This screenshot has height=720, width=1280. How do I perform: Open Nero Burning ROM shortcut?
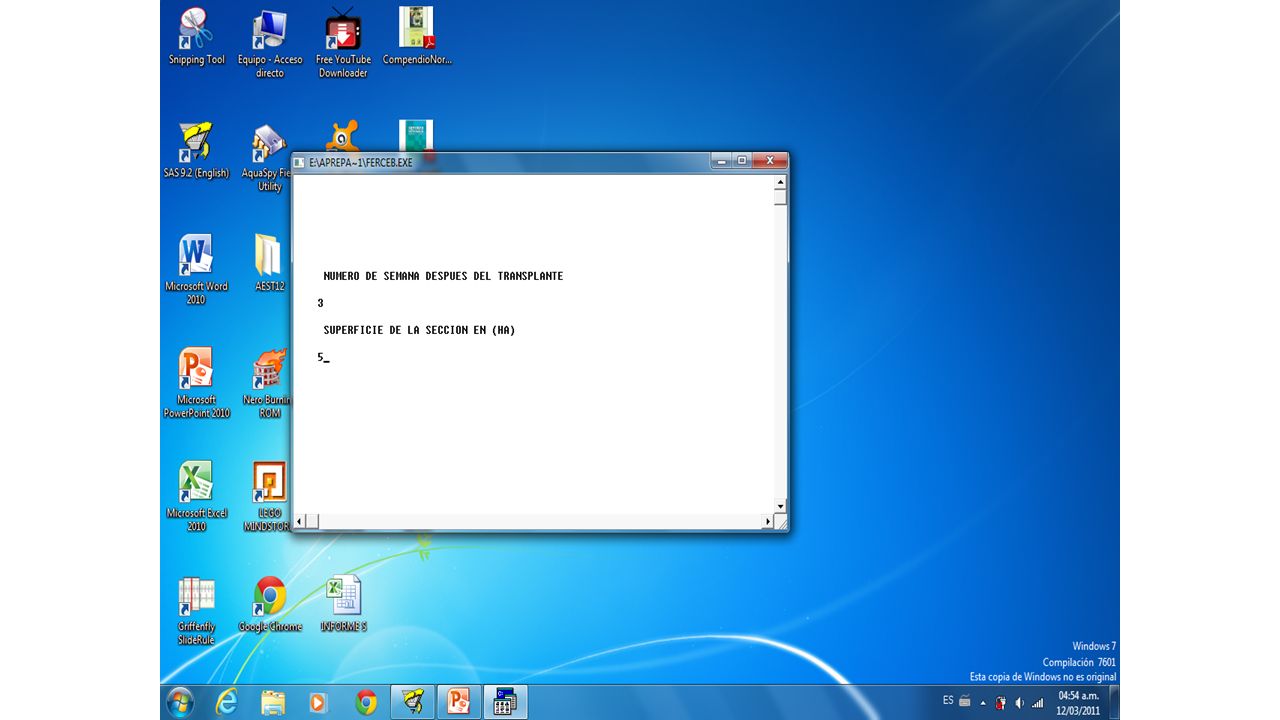point(267,383)
